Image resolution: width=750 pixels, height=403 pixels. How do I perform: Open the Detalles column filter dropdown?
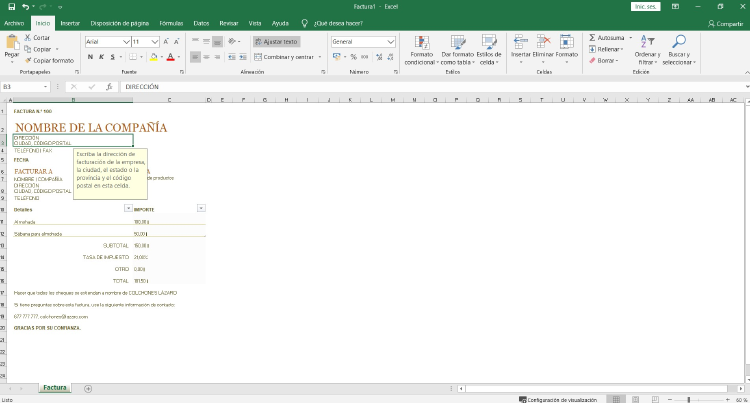[x=127, y=208]
